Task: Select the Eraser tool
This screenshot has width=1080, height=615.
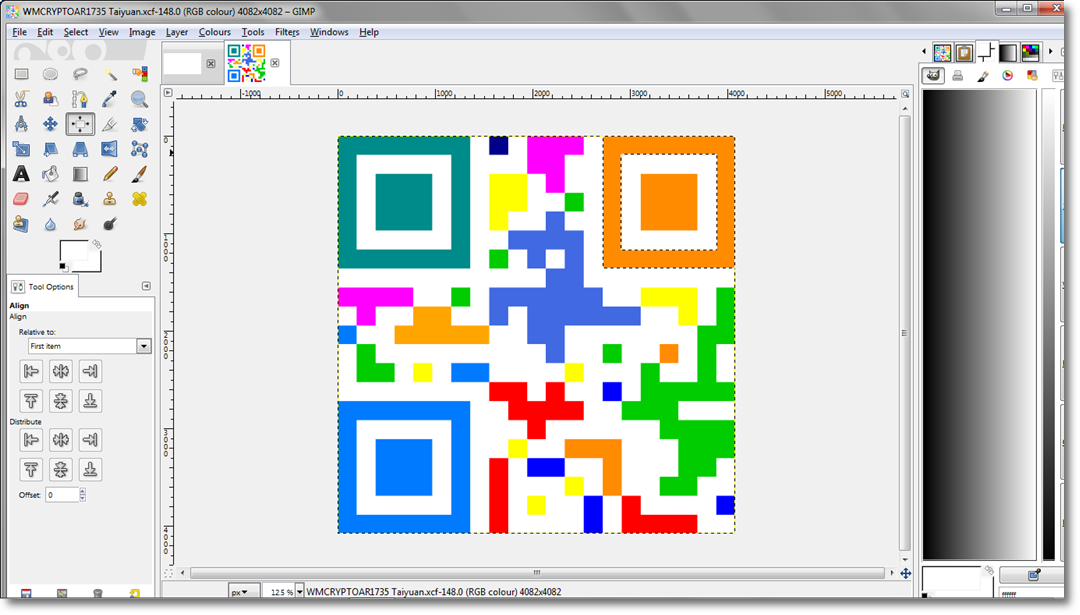Action: (x=21, y=199)
